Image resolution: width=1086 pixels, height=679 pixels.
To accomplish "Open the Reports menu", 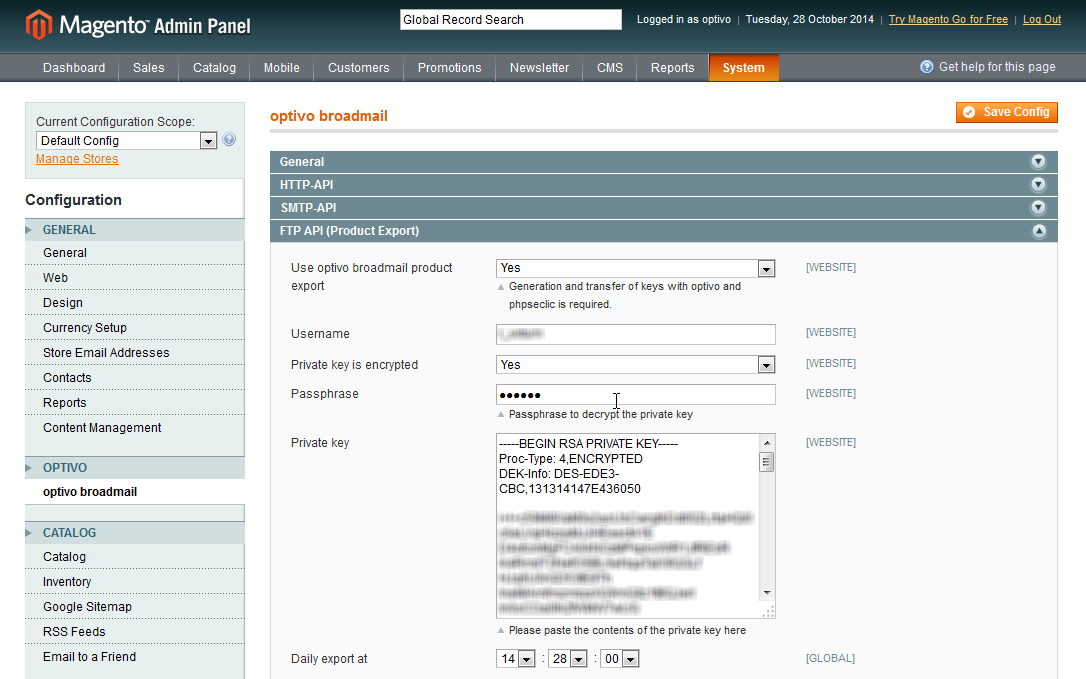I will coord(673,68).
